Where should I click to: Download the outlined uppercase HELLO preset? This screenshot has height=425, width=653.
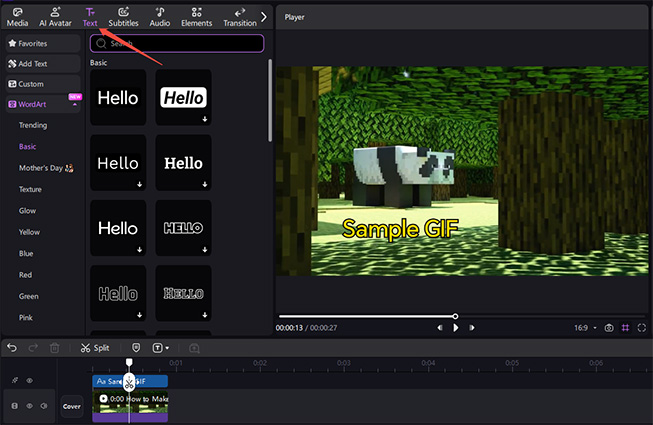tap(205, 250)
